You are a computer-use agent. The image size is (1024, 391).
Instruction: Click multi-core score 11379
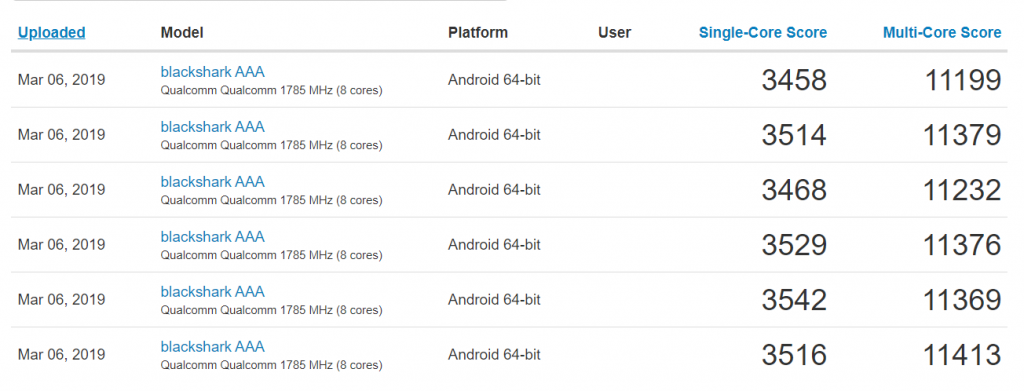(963, 135)
